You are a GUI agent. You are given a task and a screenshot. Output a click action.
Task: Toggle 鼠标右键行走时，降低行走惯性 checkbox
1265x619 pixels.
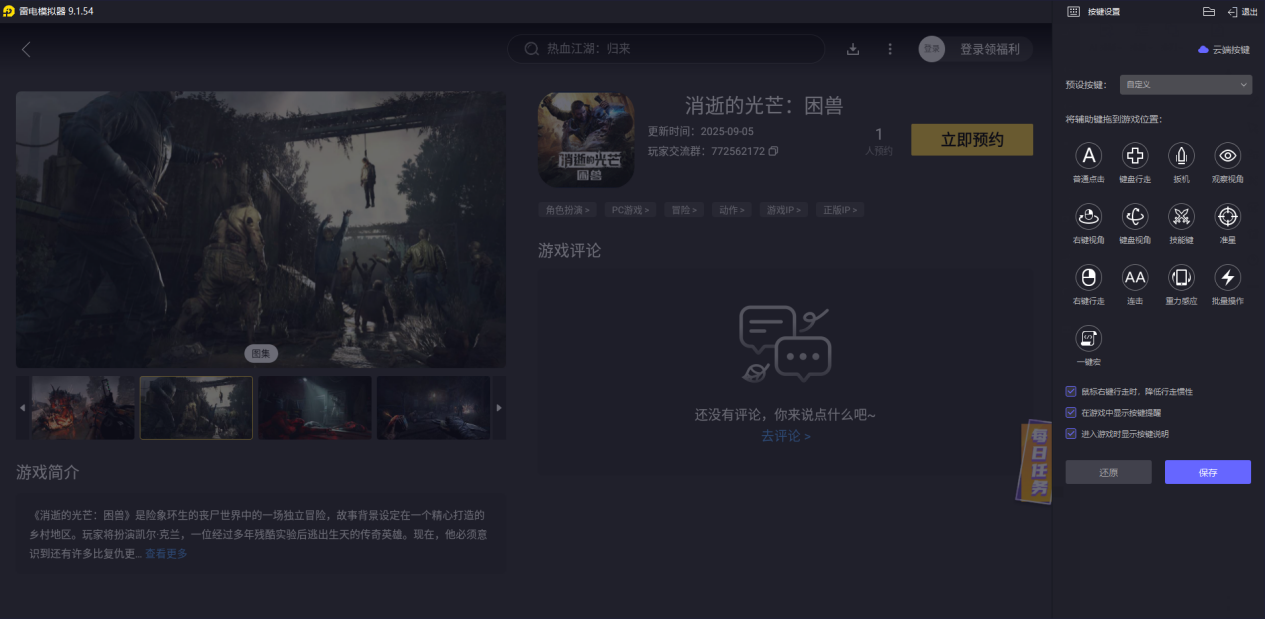(x=1071, y=392)
